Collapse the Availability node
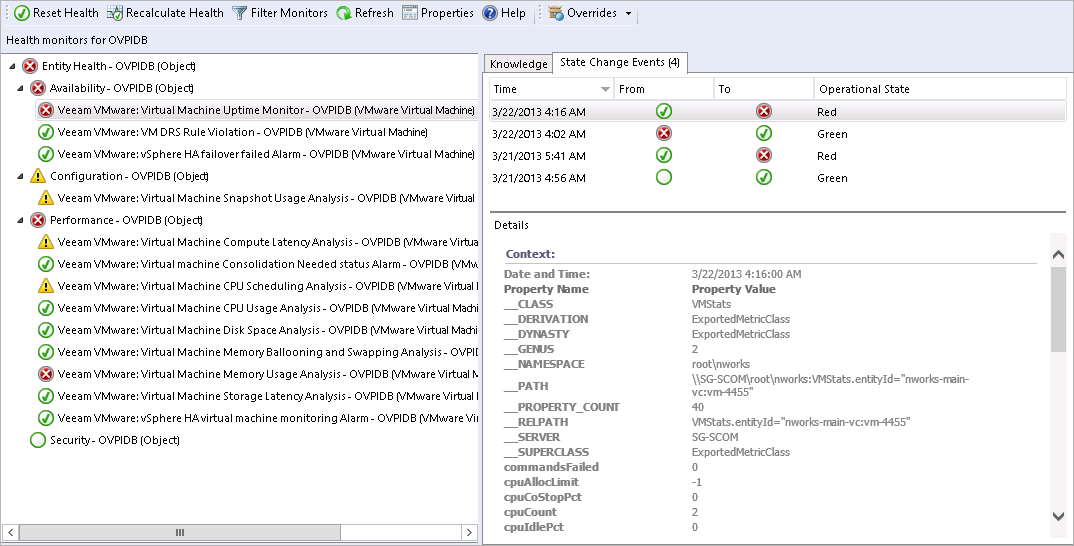 21,88
